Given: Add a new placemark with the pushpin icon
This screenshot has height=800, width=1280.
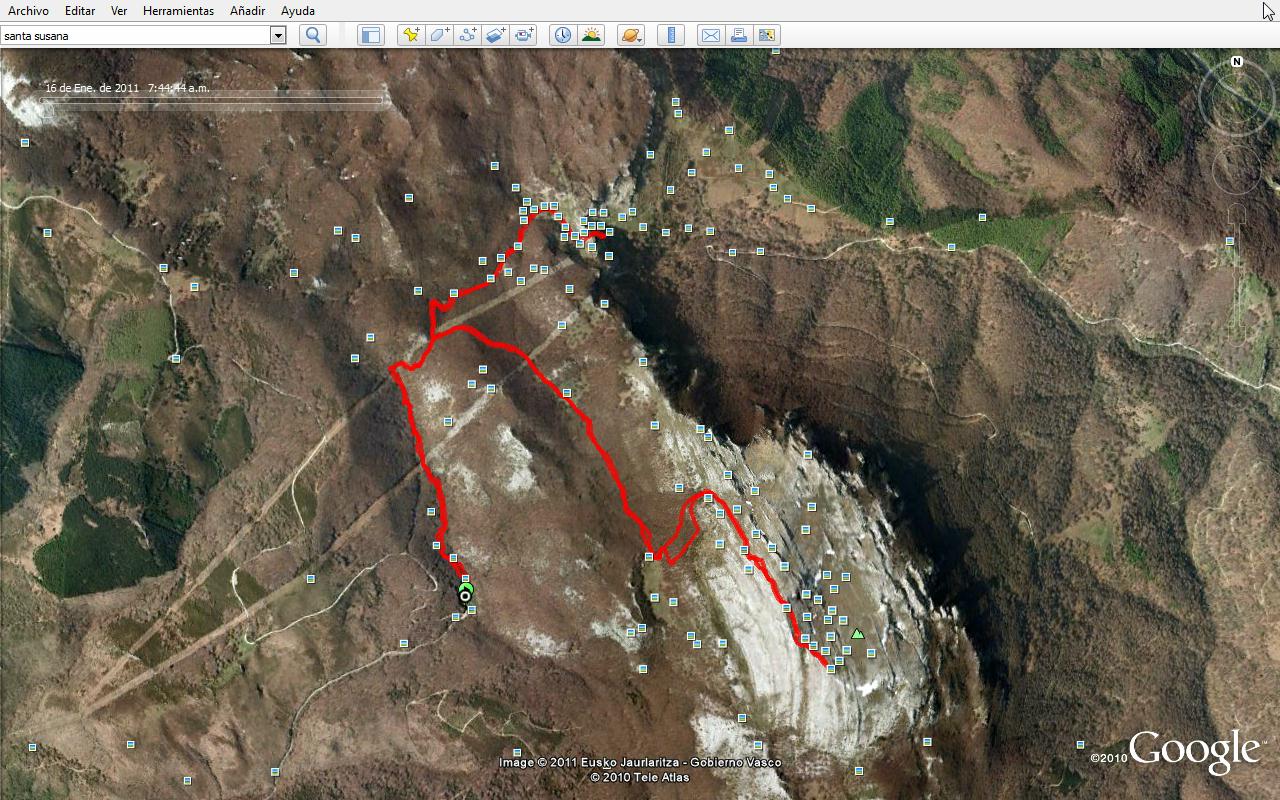Looking at the screenshot, I should [x=411, y=35].
